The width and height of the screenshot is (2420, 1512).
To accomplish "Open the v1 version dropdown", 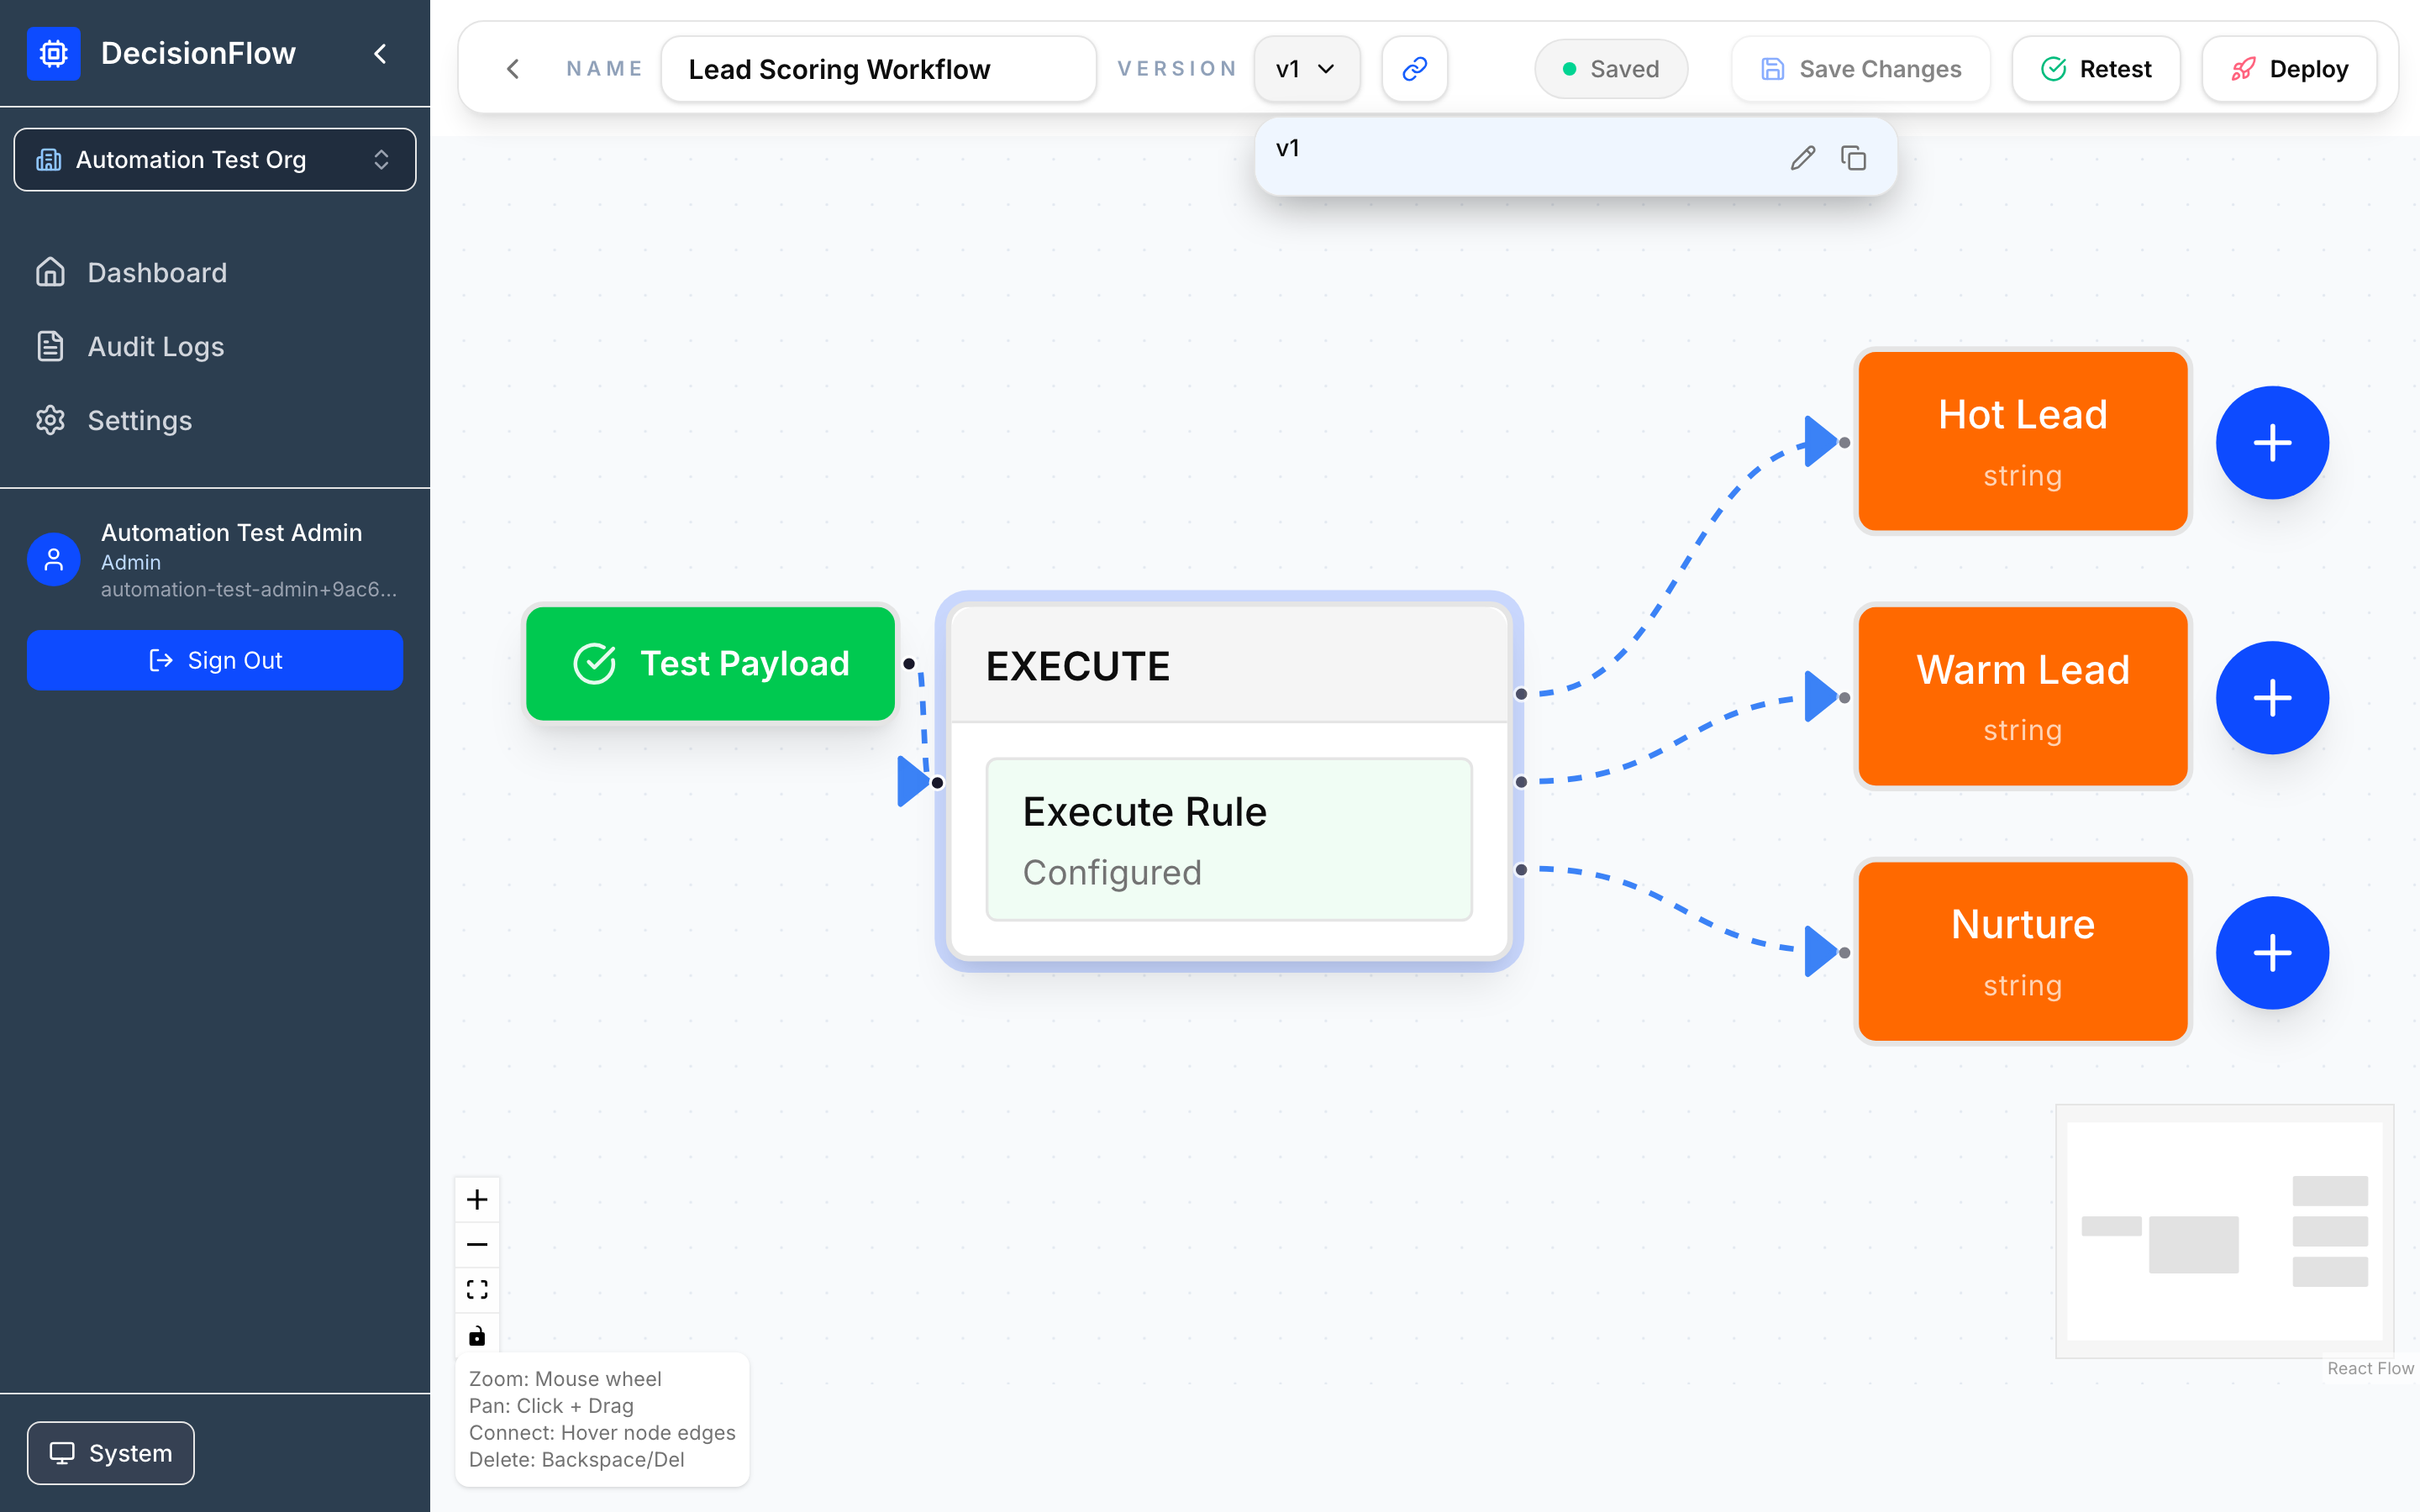I will coord(1306,69).
